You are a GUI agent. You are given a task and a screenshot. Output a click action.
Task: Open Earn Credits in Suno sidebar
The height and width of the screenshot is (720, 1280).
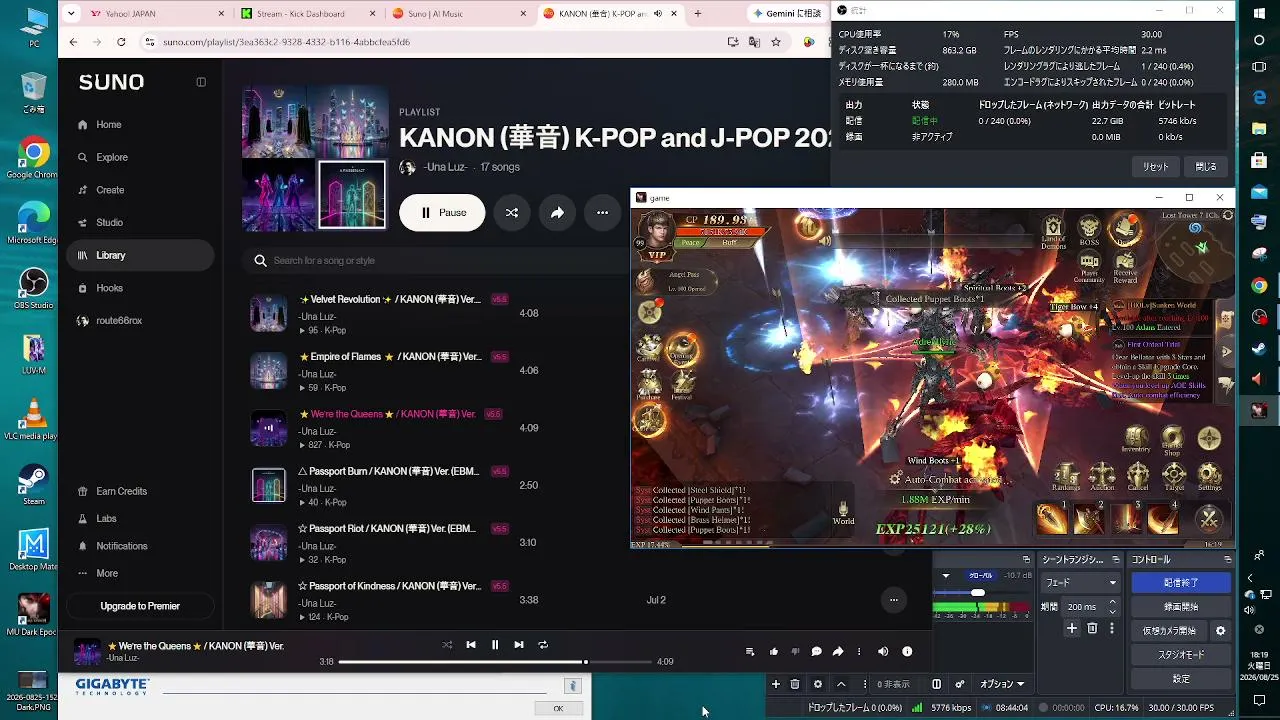(x=140, y=491)
